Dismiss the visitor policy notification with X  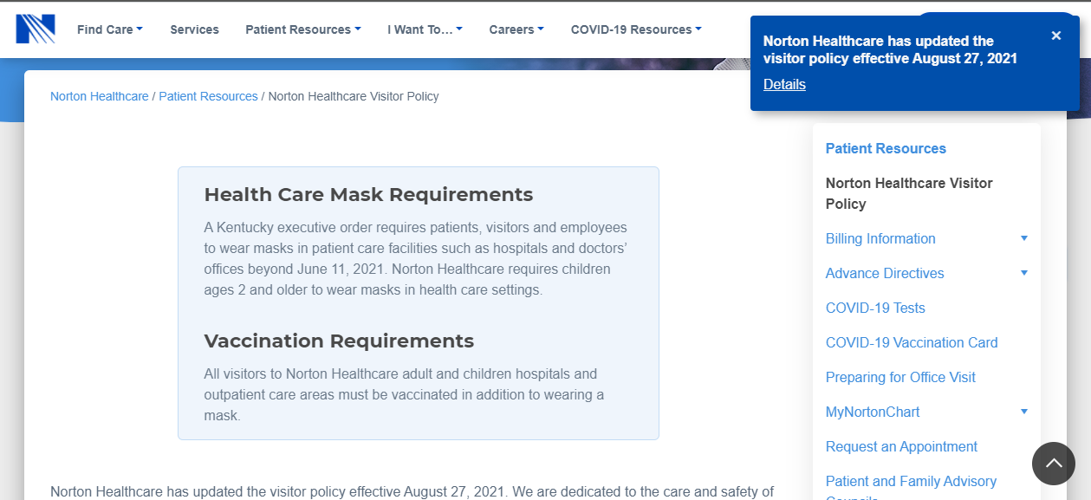1056,35
